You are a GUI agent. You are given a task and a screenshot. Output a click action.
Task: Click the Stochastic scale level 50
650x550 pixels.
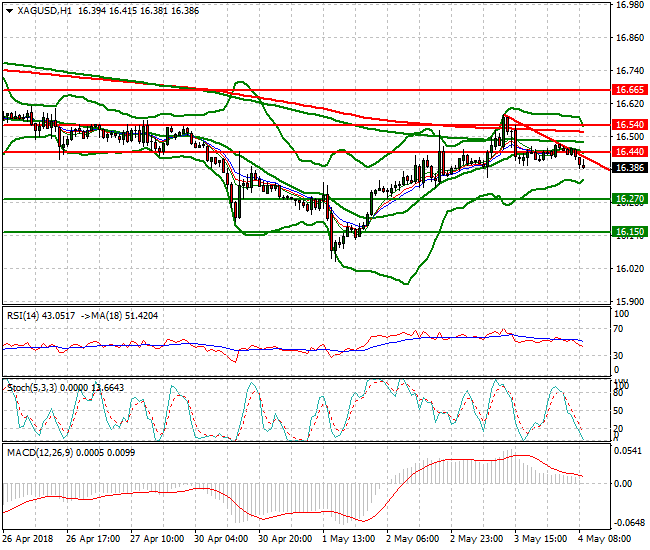coord(618,411)
